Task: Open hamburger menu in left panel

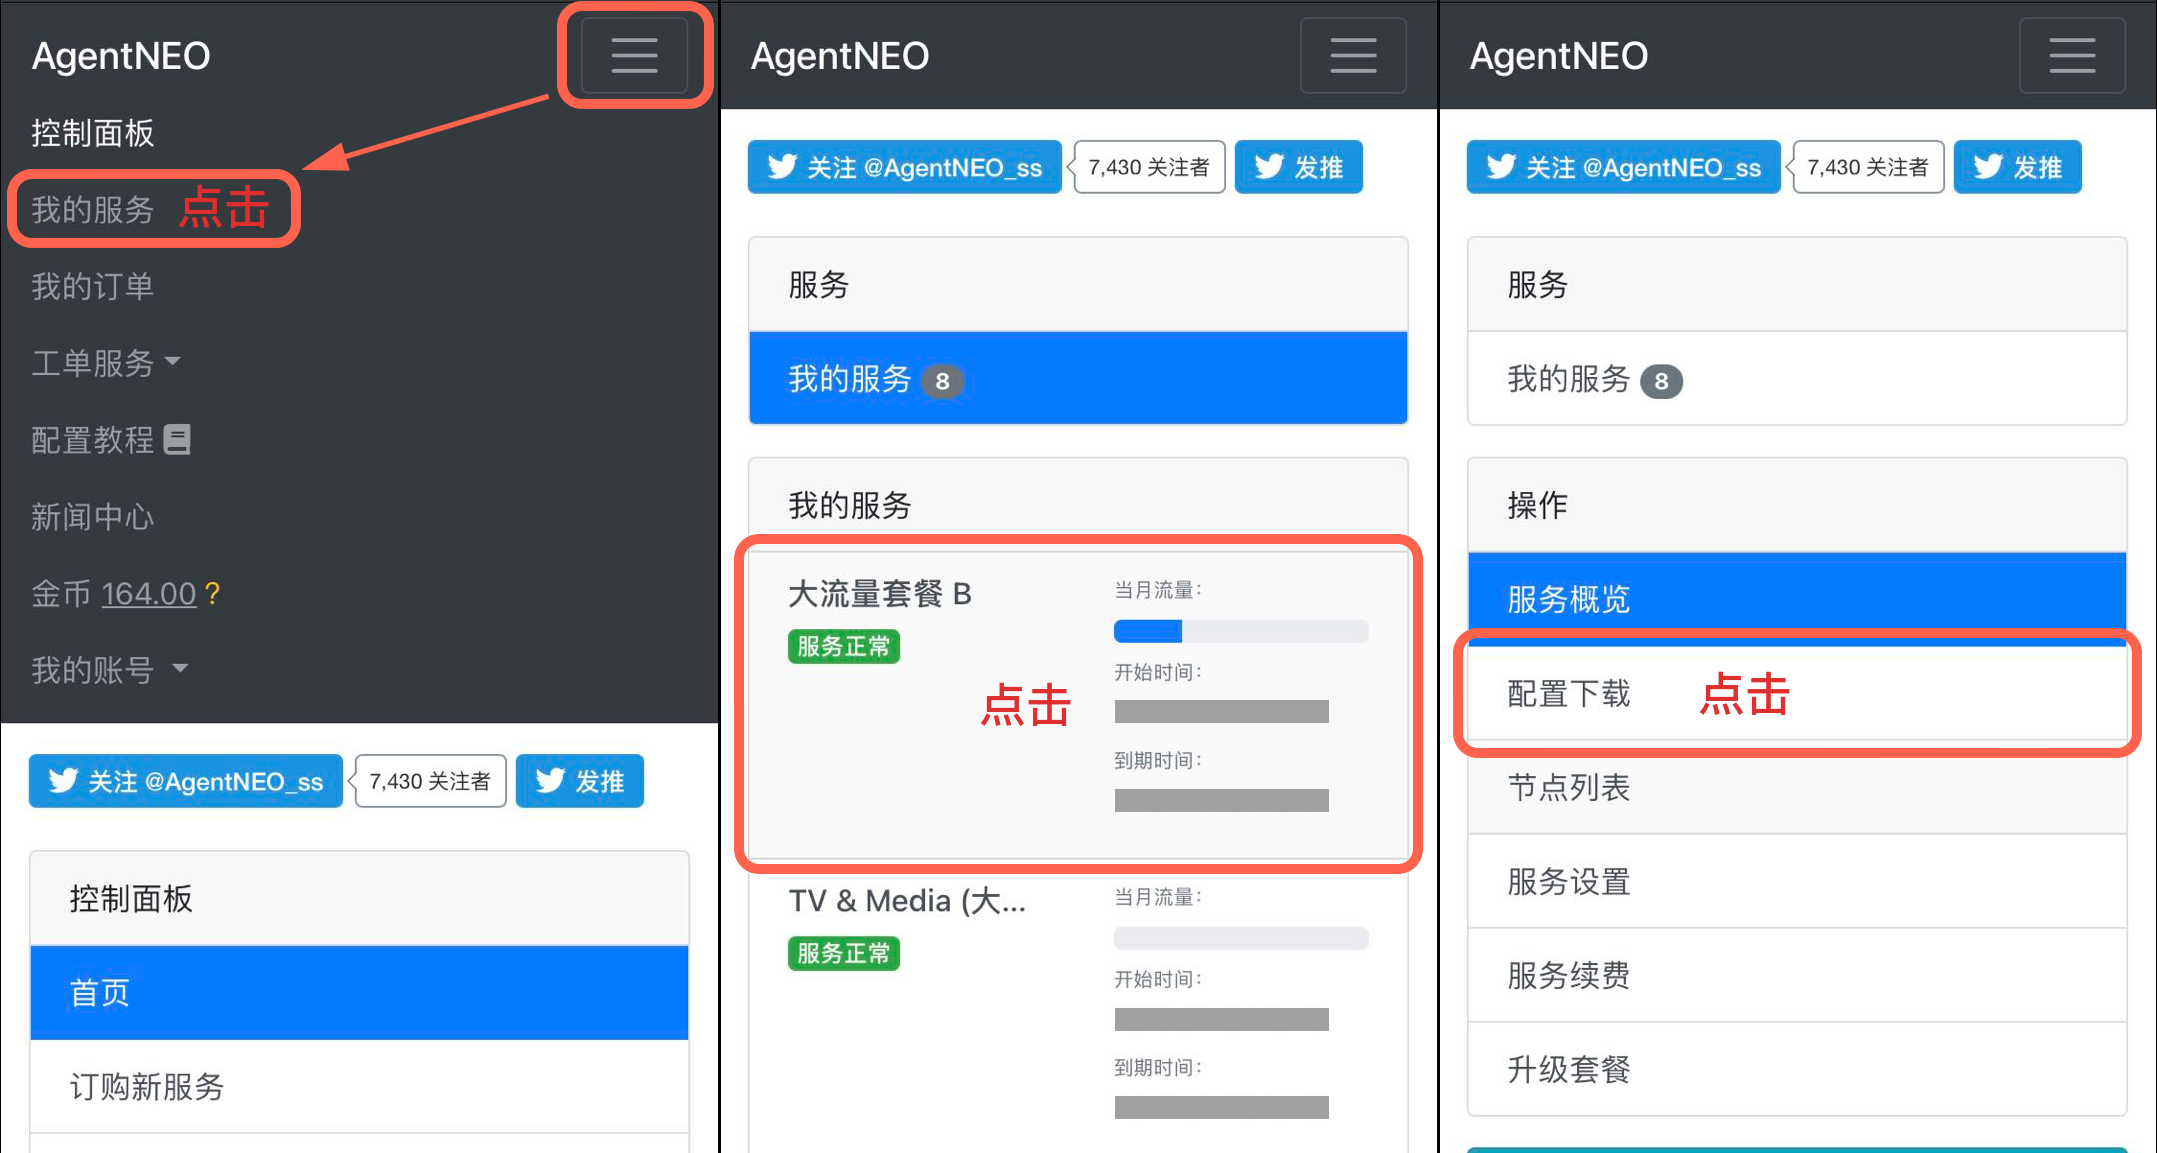Action: pos(634,56)
